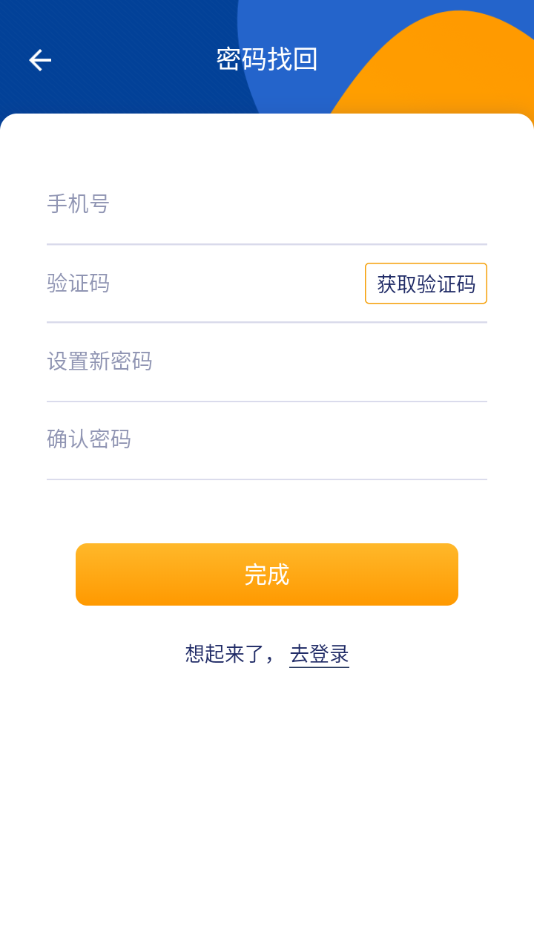Select the 确认密码 input field
The height and width of the screenshot is (950, 534).
267,439
